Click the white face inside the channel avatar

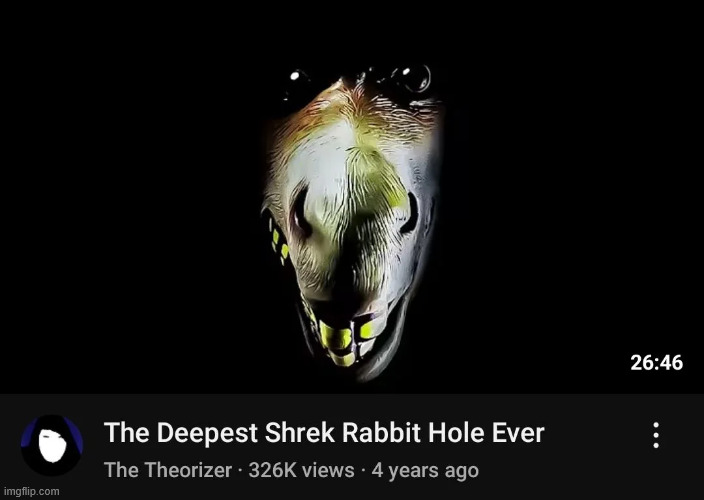[x=52, y=446]
